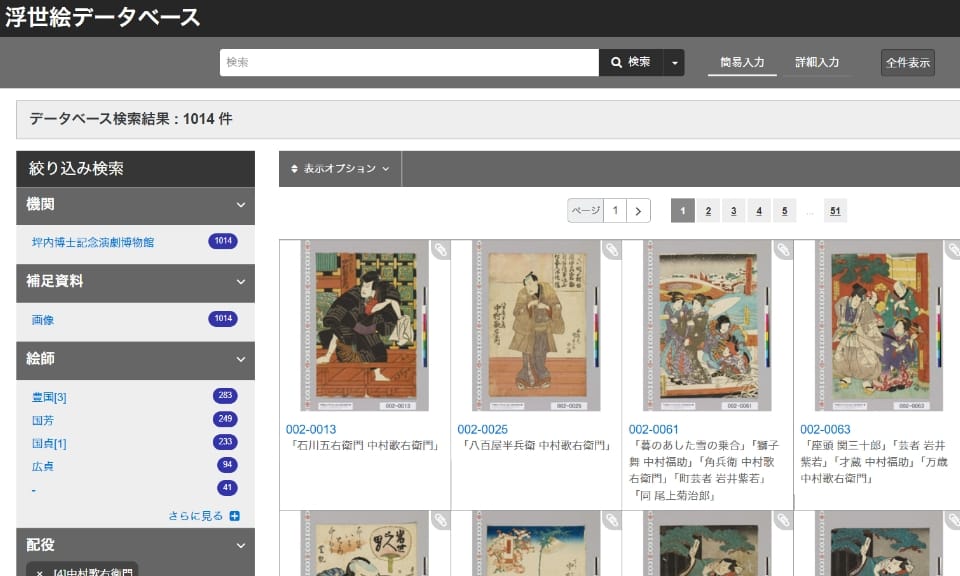The image size is (960, 576).
Task: Open thumbnail of print 002-0013
Action: (365, 326)
